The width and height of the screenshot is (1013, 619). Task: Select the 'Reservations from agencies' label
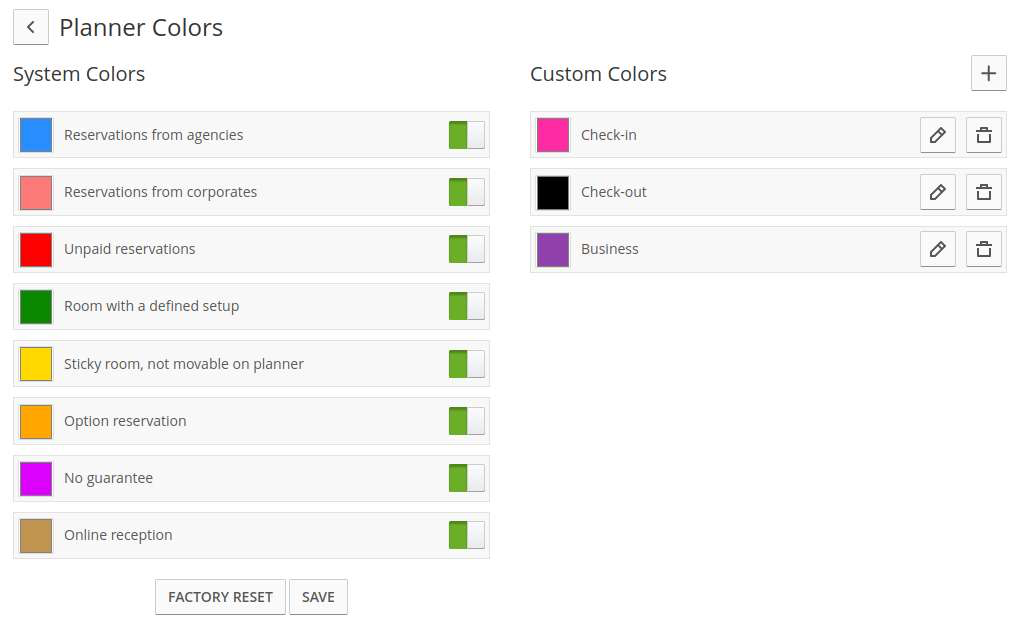[x=154, y=135]
